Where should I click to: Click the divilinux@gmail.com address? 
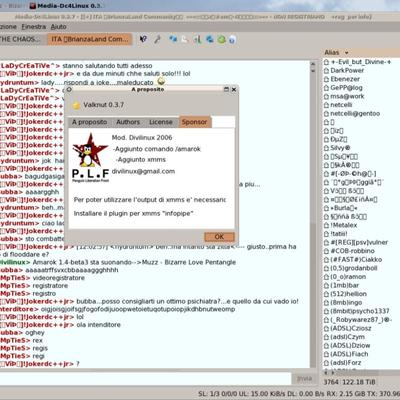pos(143,171)
